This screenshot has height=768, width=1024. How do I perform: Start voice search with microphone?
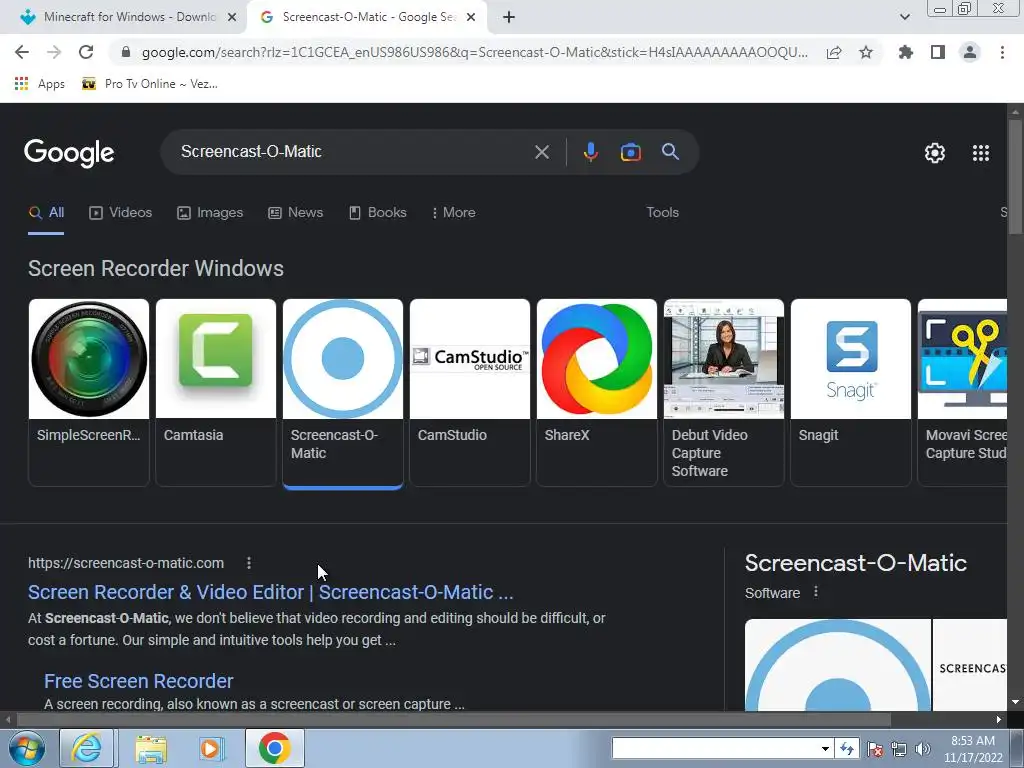pyautogui.click(x=590, y=152)
